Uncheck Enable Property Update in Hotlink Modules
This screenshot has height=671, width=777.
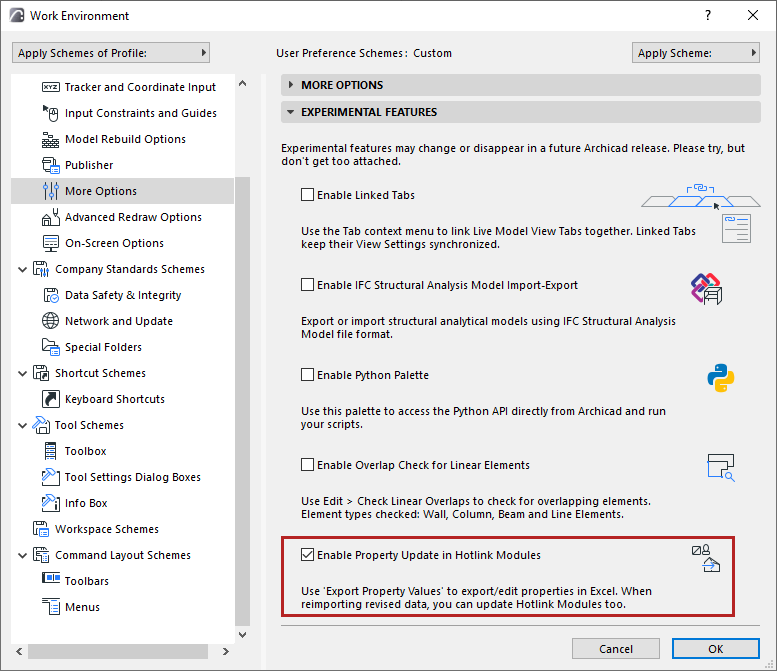point(307,554)
